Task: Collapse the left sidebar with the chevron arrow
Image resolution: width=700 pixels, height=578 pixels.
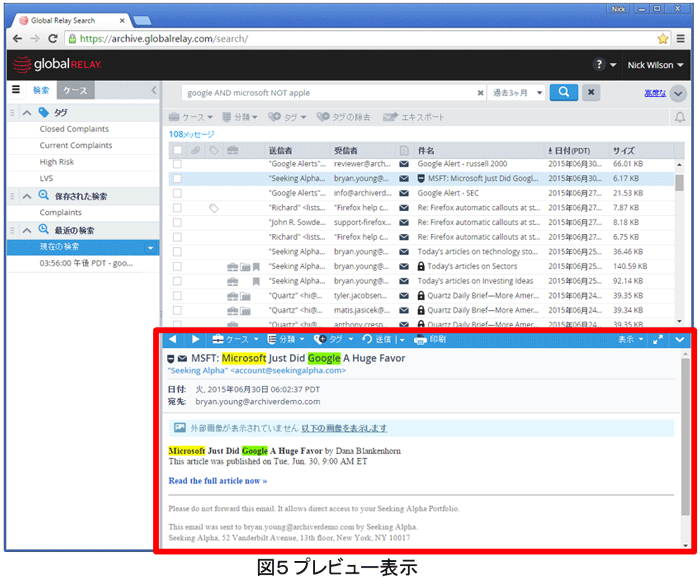Action: [154, 90]
